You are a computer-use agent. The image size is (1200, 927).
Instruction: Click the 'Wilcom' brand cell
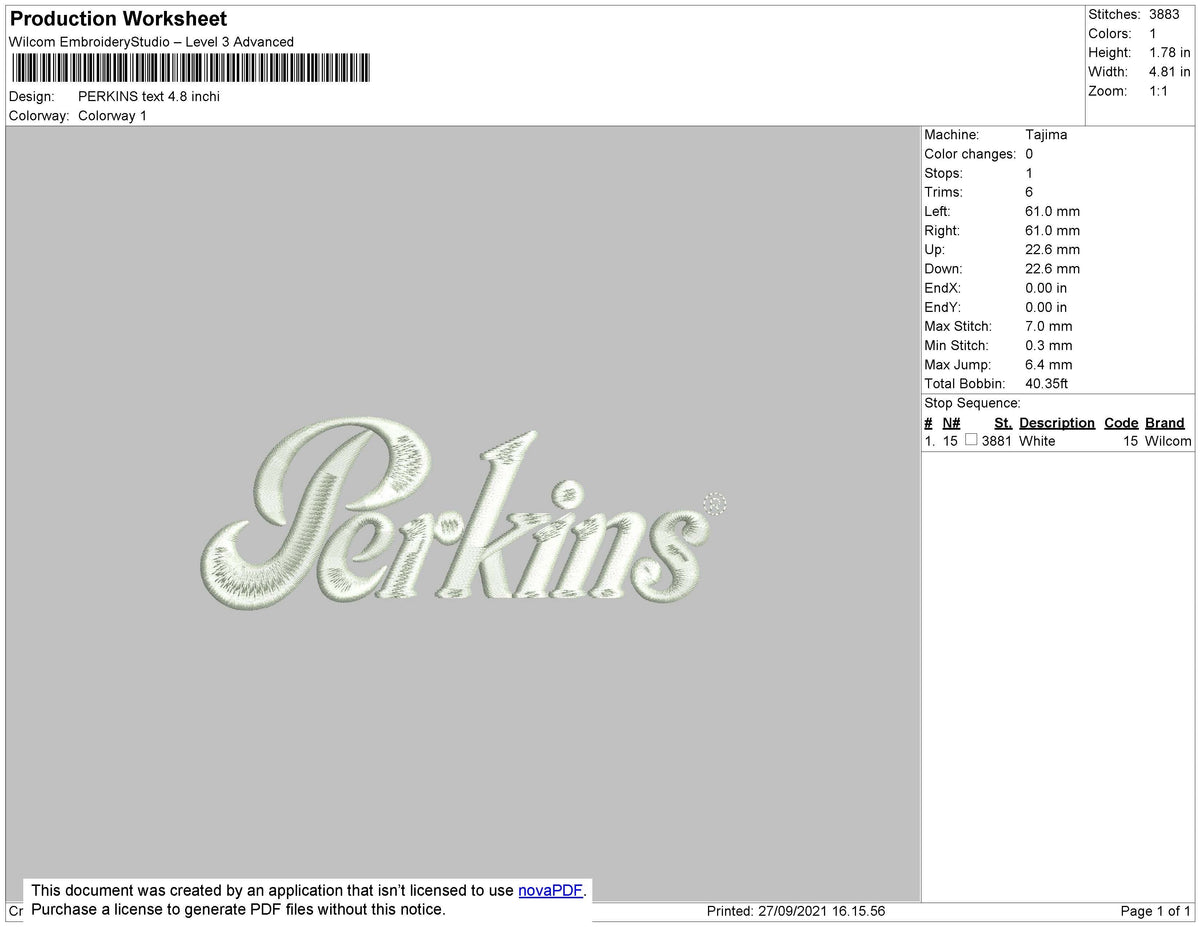pos(1168,441)
